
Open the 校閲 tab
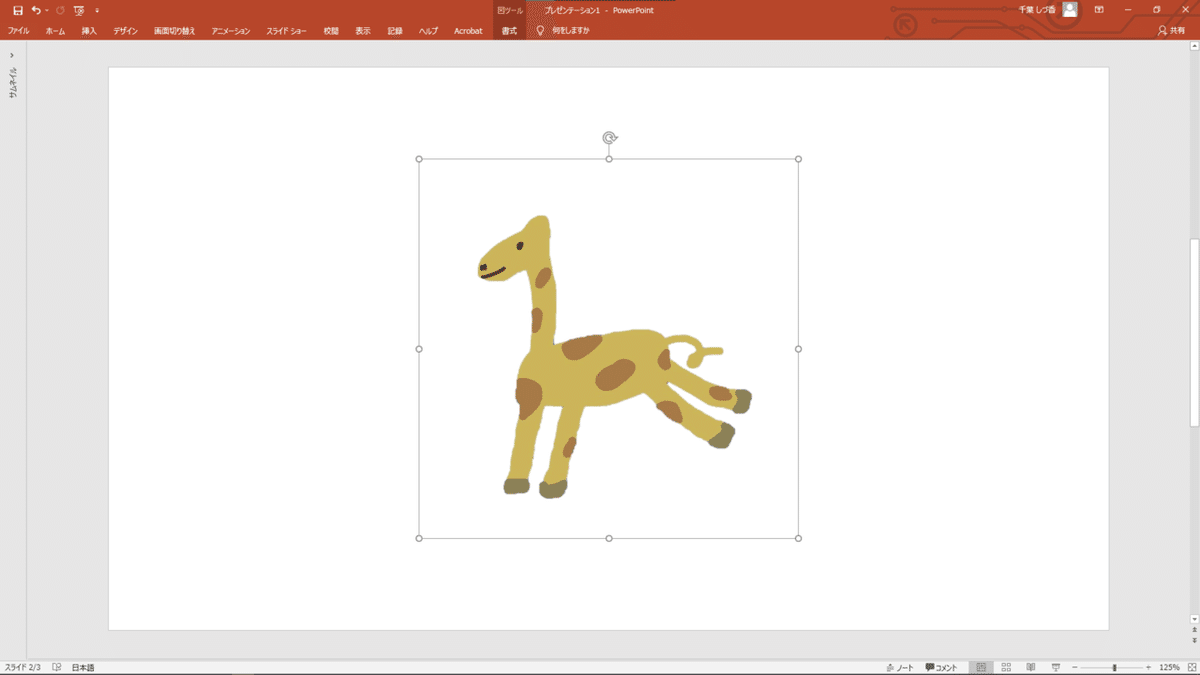click(331, 31)
